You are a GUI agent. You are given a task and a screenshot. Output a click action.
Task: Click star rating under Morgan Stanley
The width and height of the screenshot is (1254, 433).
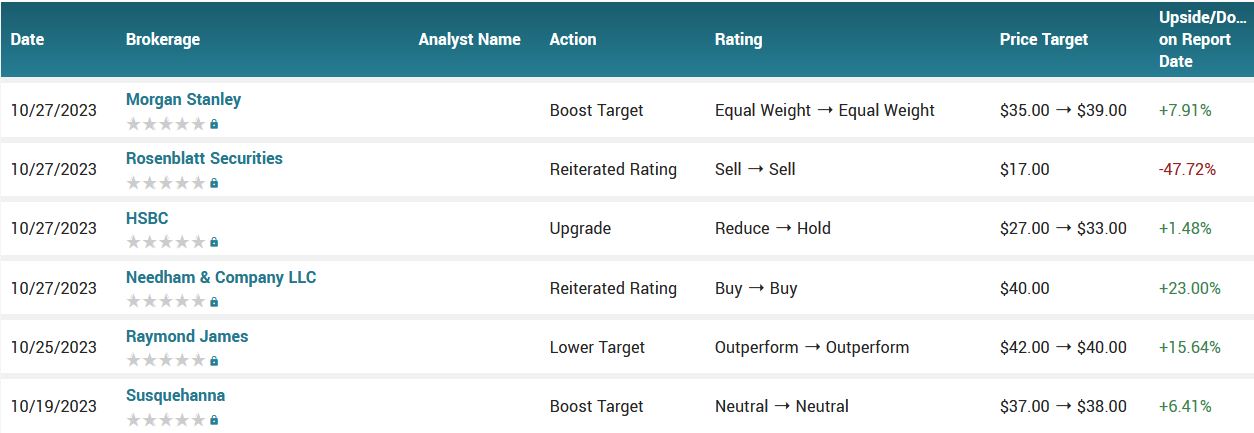tap(166, 124)
